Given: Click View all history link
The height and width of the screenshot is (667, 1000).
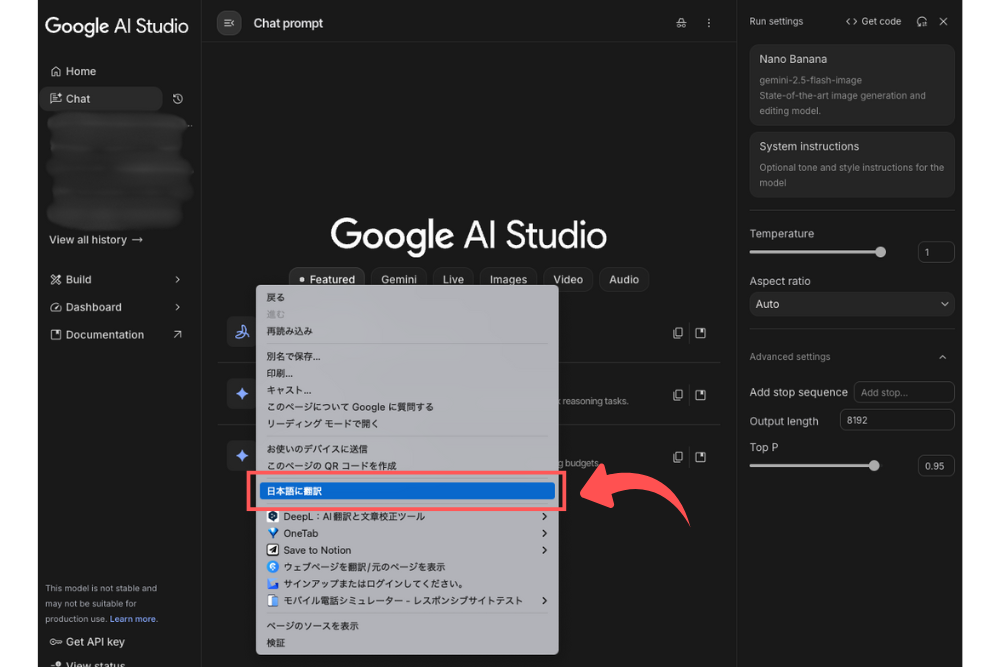Looking at the screenshot, I should (96, 240).
